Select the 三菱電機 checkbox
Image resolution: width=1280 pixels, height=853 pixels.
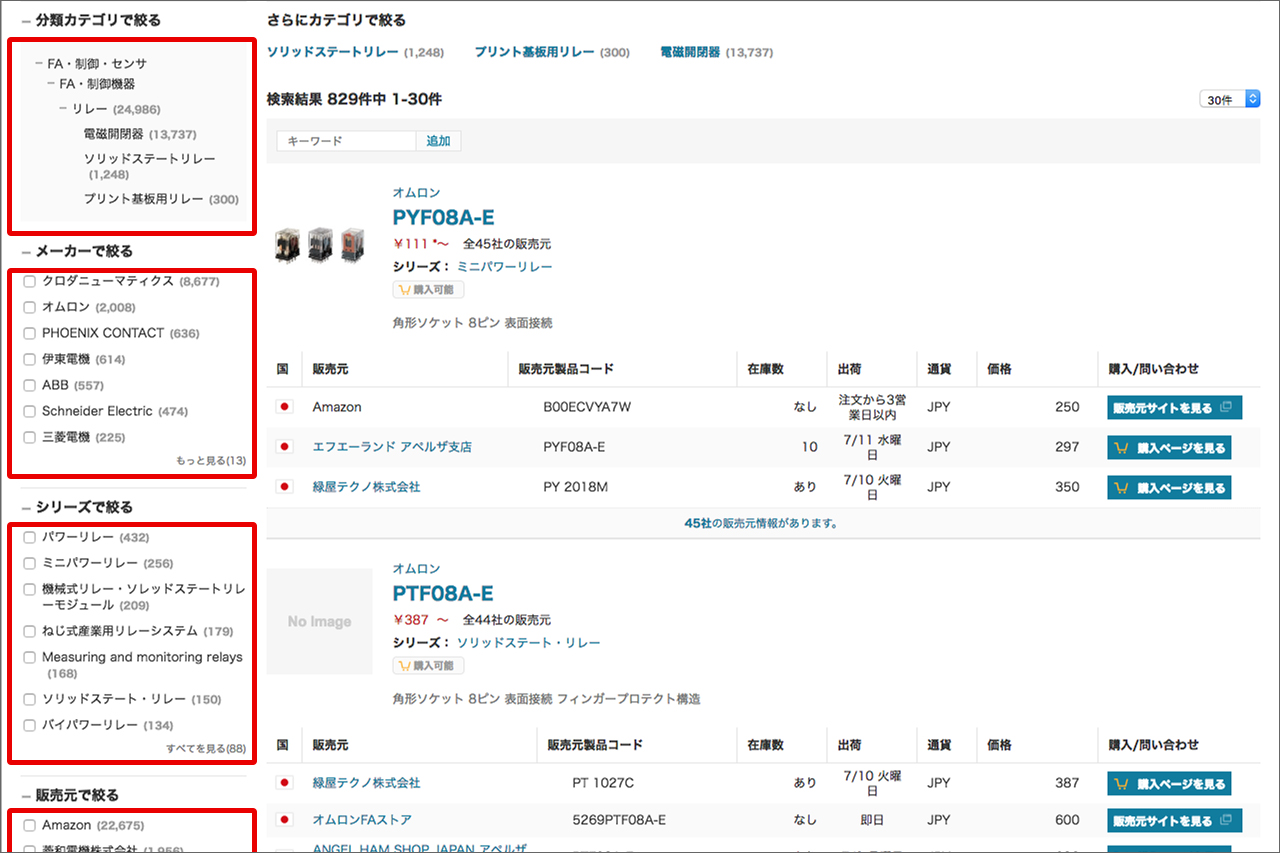(30, 438)
